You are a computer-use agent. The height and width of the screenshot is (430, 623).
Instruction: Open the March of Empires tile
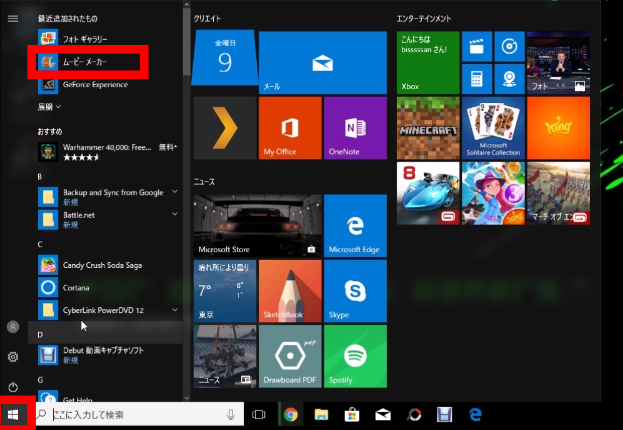point(558,193)
